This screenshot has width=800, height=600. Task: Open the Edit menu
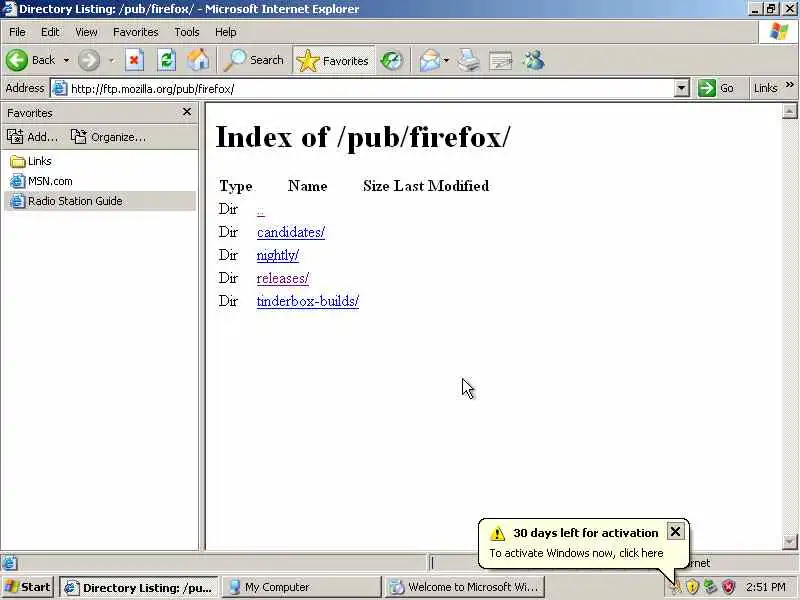click(x=50, y=32)
